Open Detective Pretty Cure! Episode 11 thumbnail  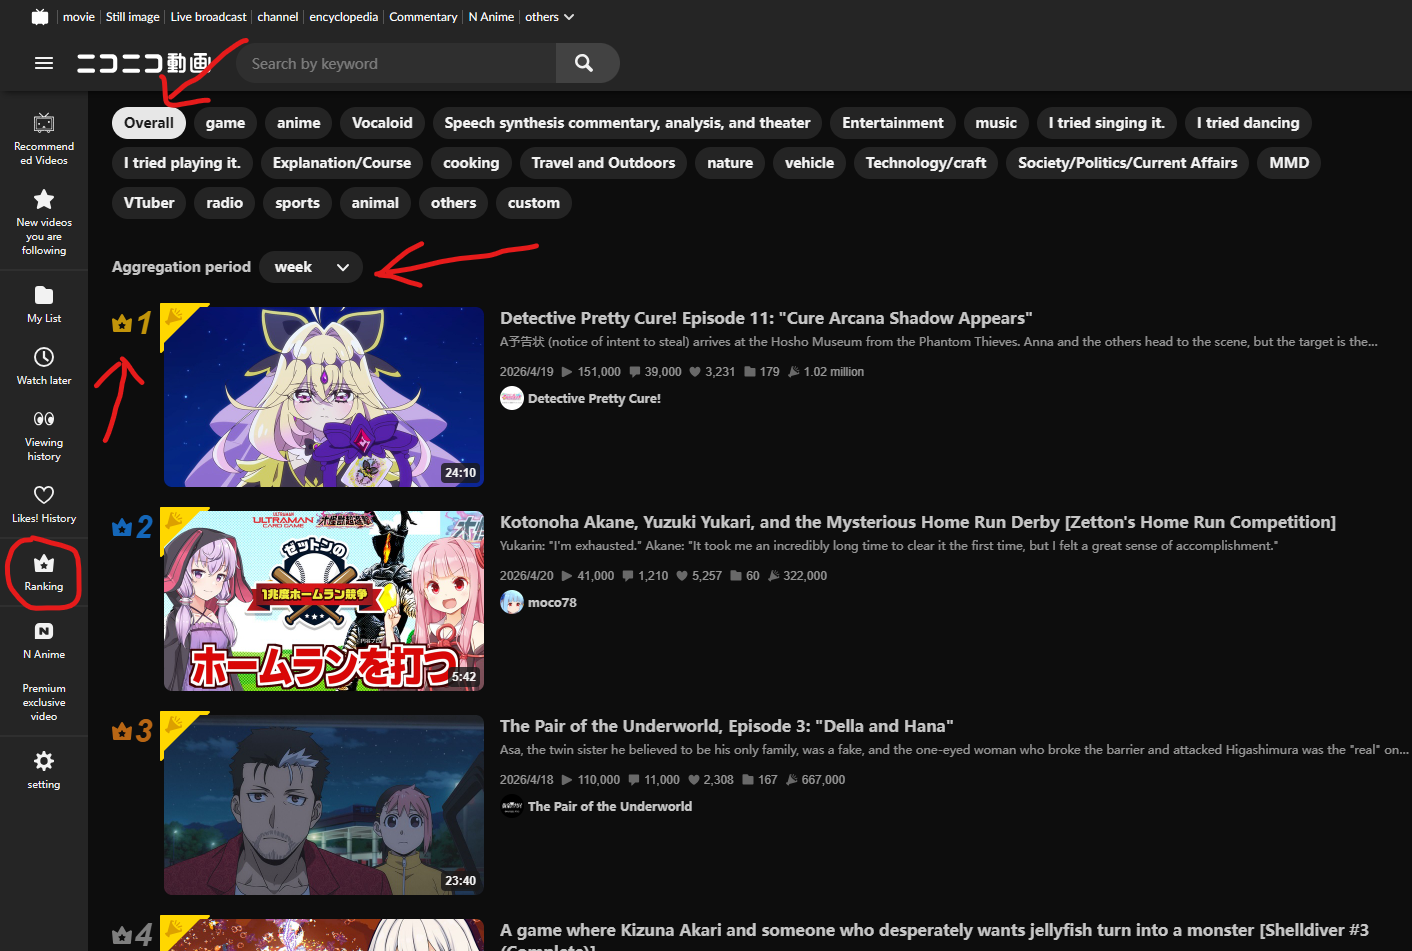pos(324,397)
